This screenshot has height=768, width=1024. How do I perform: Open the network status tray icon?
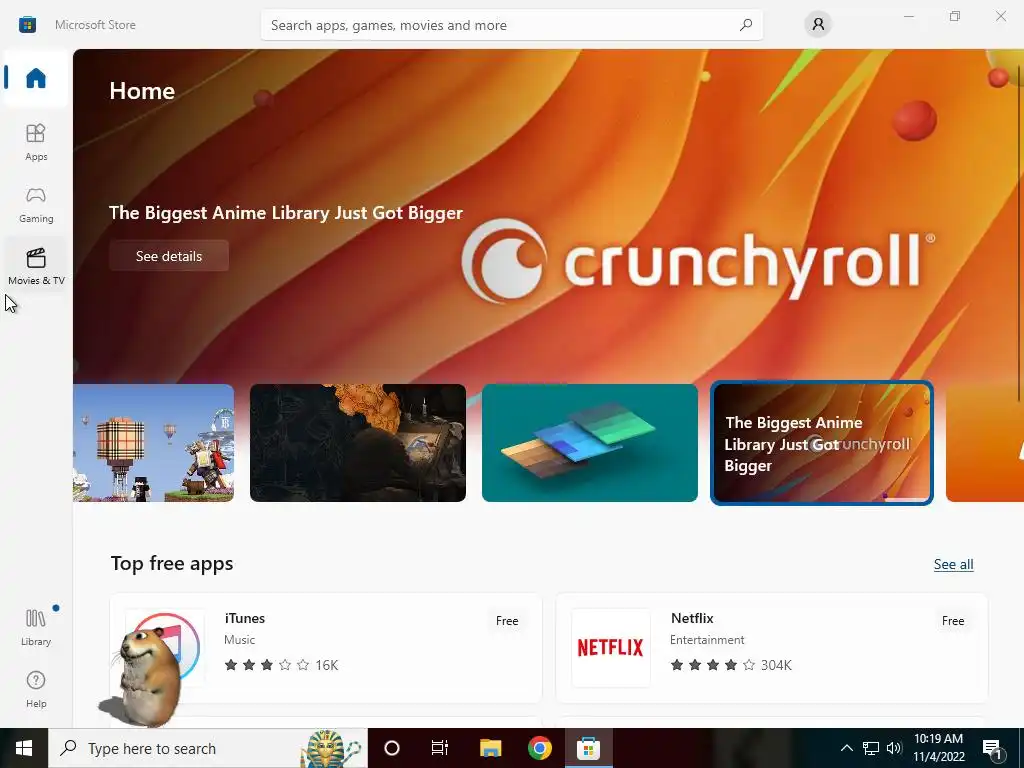[871, 748]
